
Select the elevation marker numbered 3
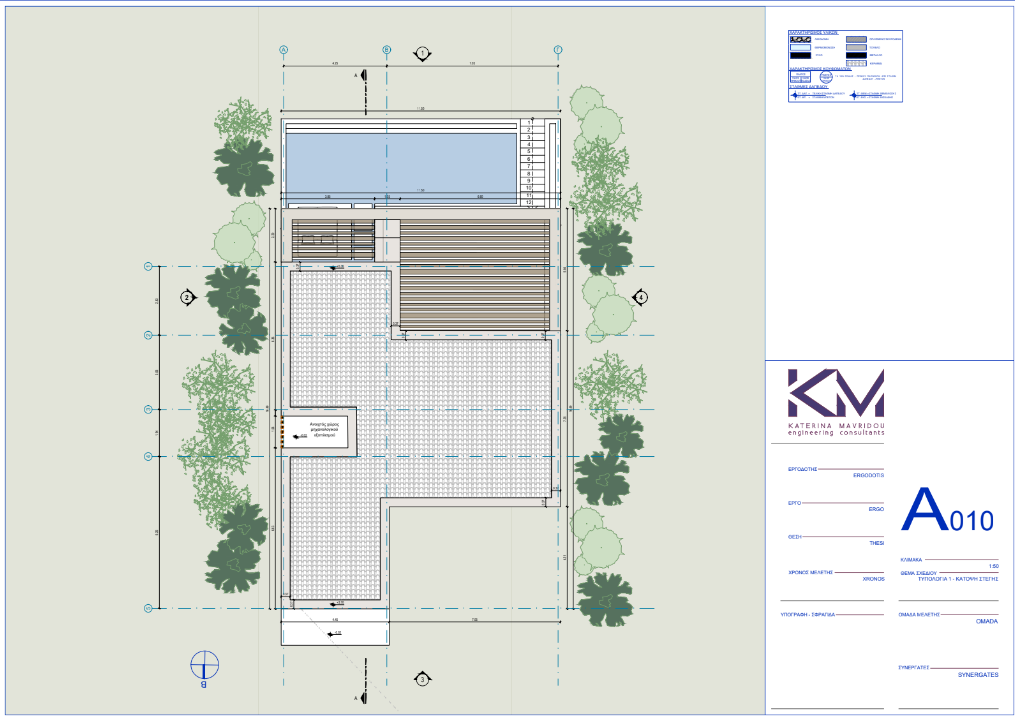coord(423,679)
